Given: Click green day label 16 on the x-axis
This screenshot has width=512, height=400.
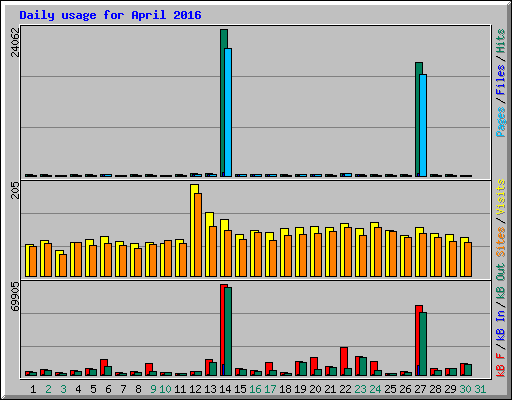Looking at the screenshot, I should (x=255, y=389).
